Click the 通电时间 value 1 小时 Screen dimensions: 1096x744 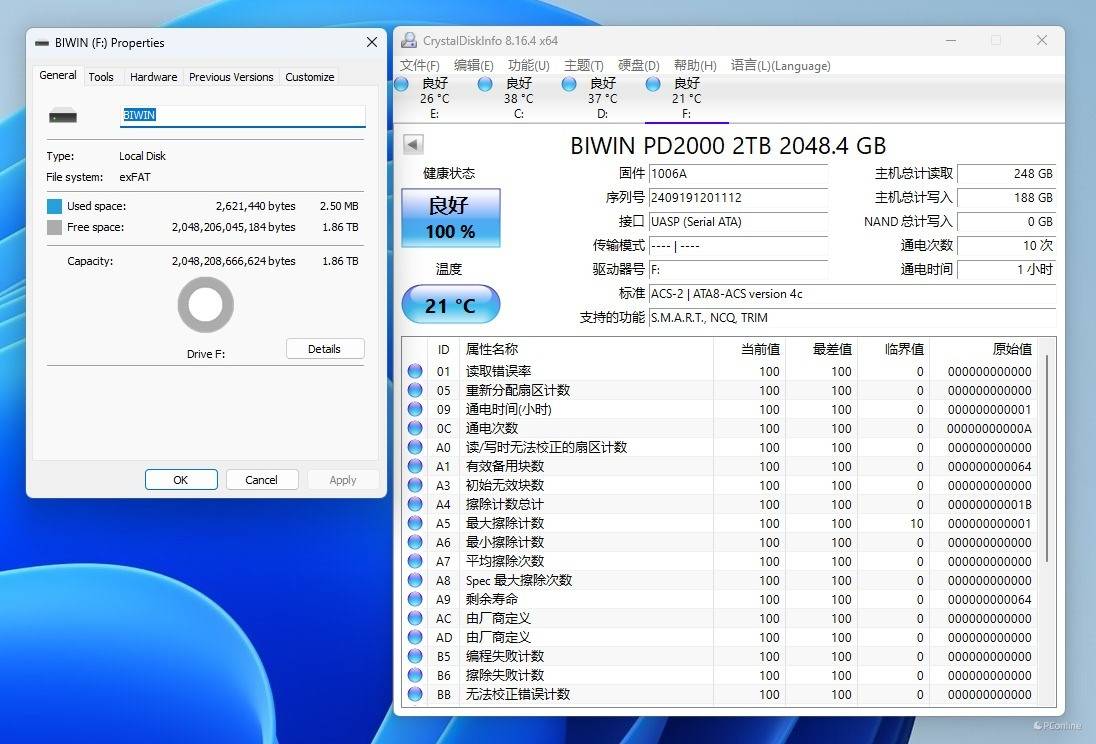pyautogui.click(x=1006, y=269)
